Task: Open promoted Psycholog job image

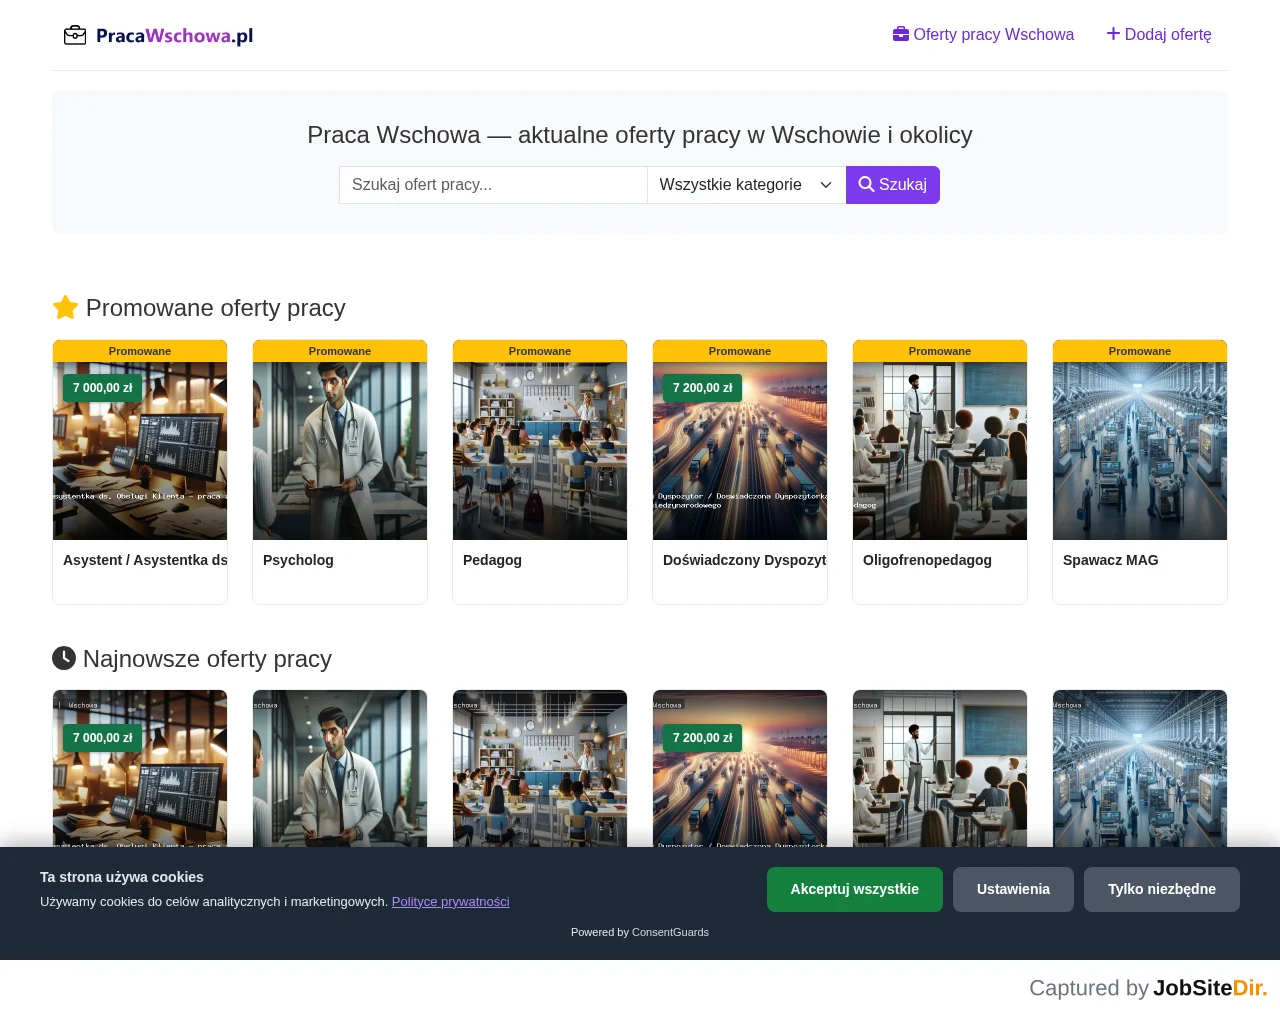Action: (x=340, y=451)
